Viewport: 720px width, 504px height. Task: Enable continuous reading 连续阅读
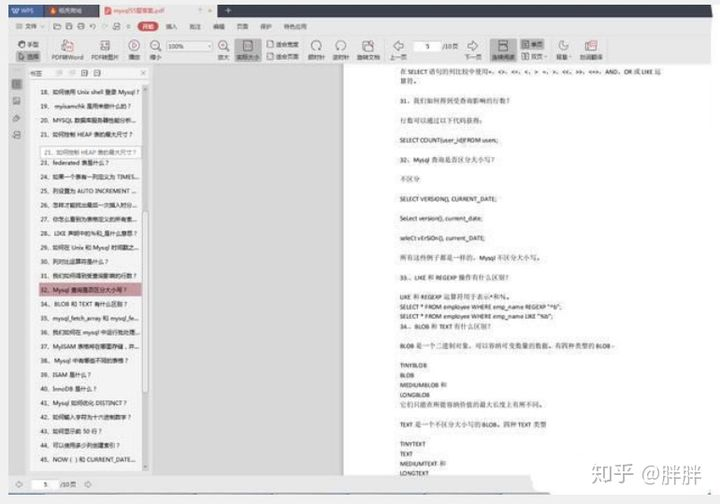[x=503, y=50]
